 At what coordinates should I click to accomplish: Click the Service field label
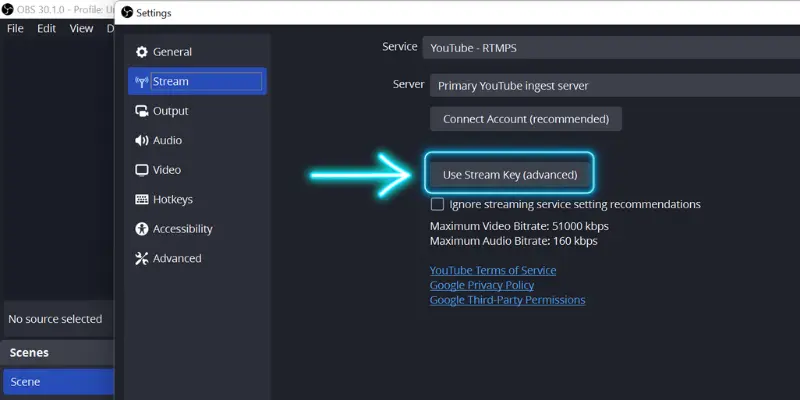(x=399, y=47)
